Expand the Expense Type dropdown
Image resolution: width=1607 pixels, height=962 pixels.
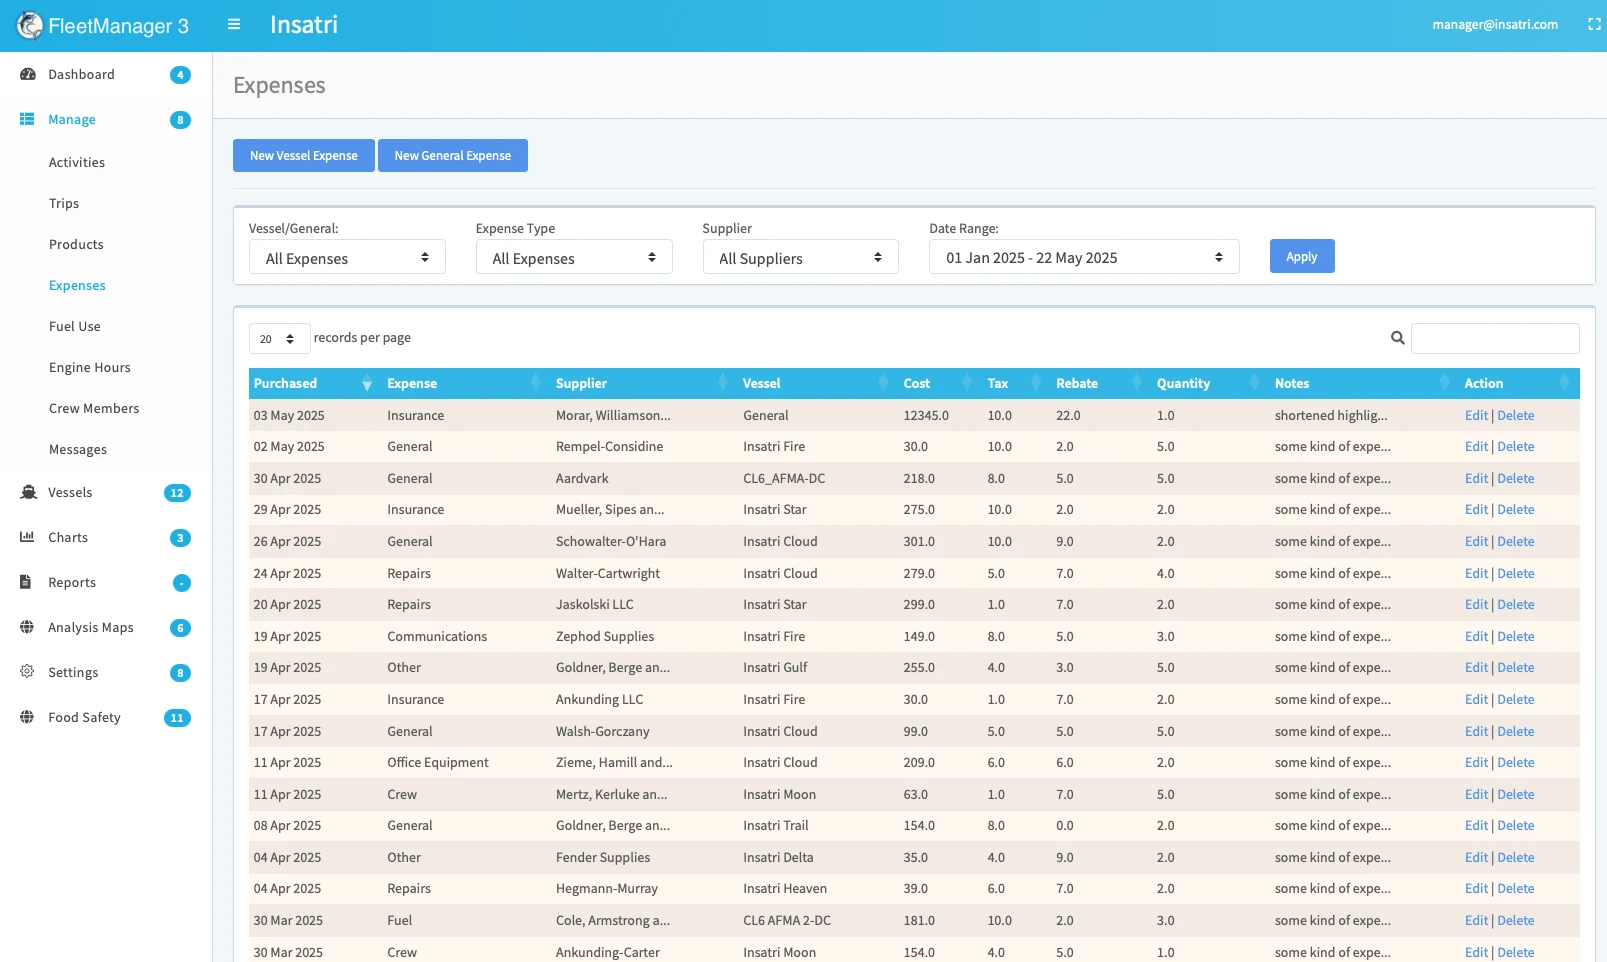[573, 258]
